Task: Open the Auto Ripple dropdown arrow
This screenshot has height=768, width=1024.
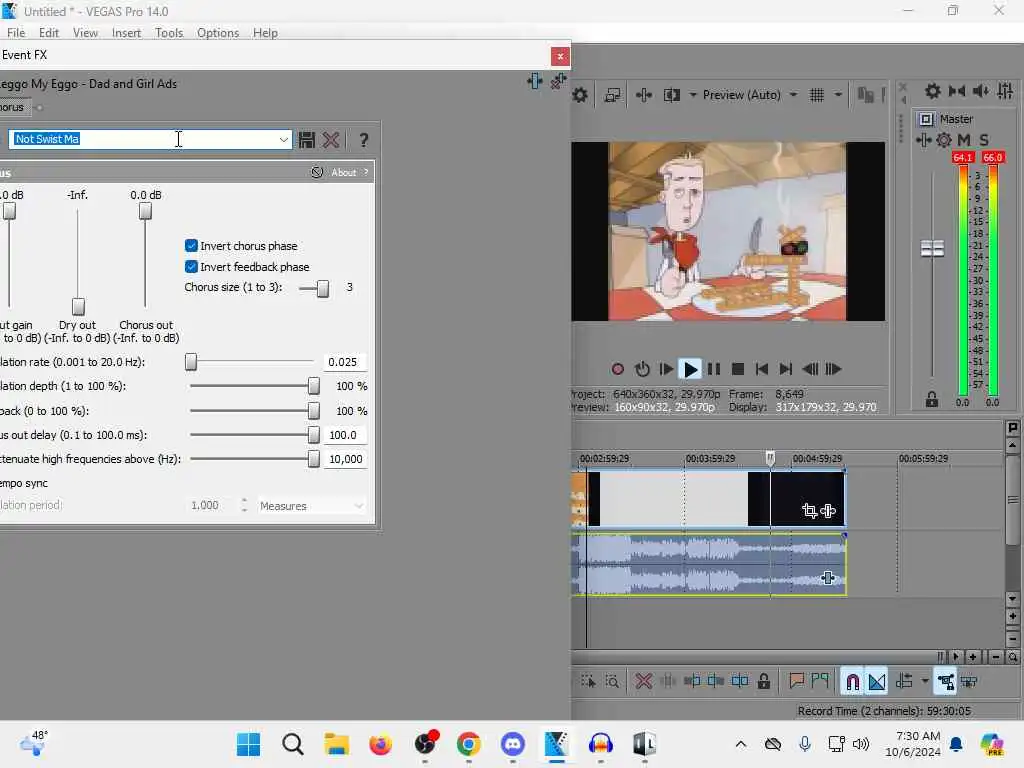Action: [925, 681]
